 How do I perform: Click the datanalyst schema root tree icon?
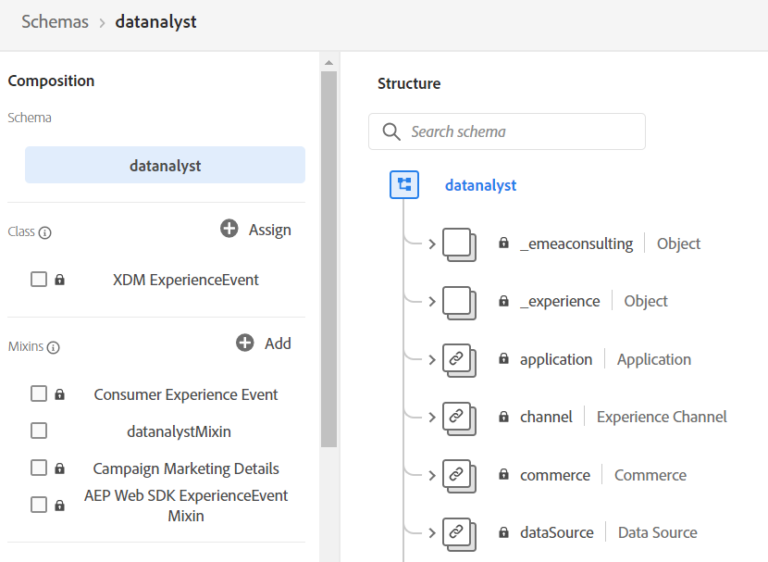[404, 185]
